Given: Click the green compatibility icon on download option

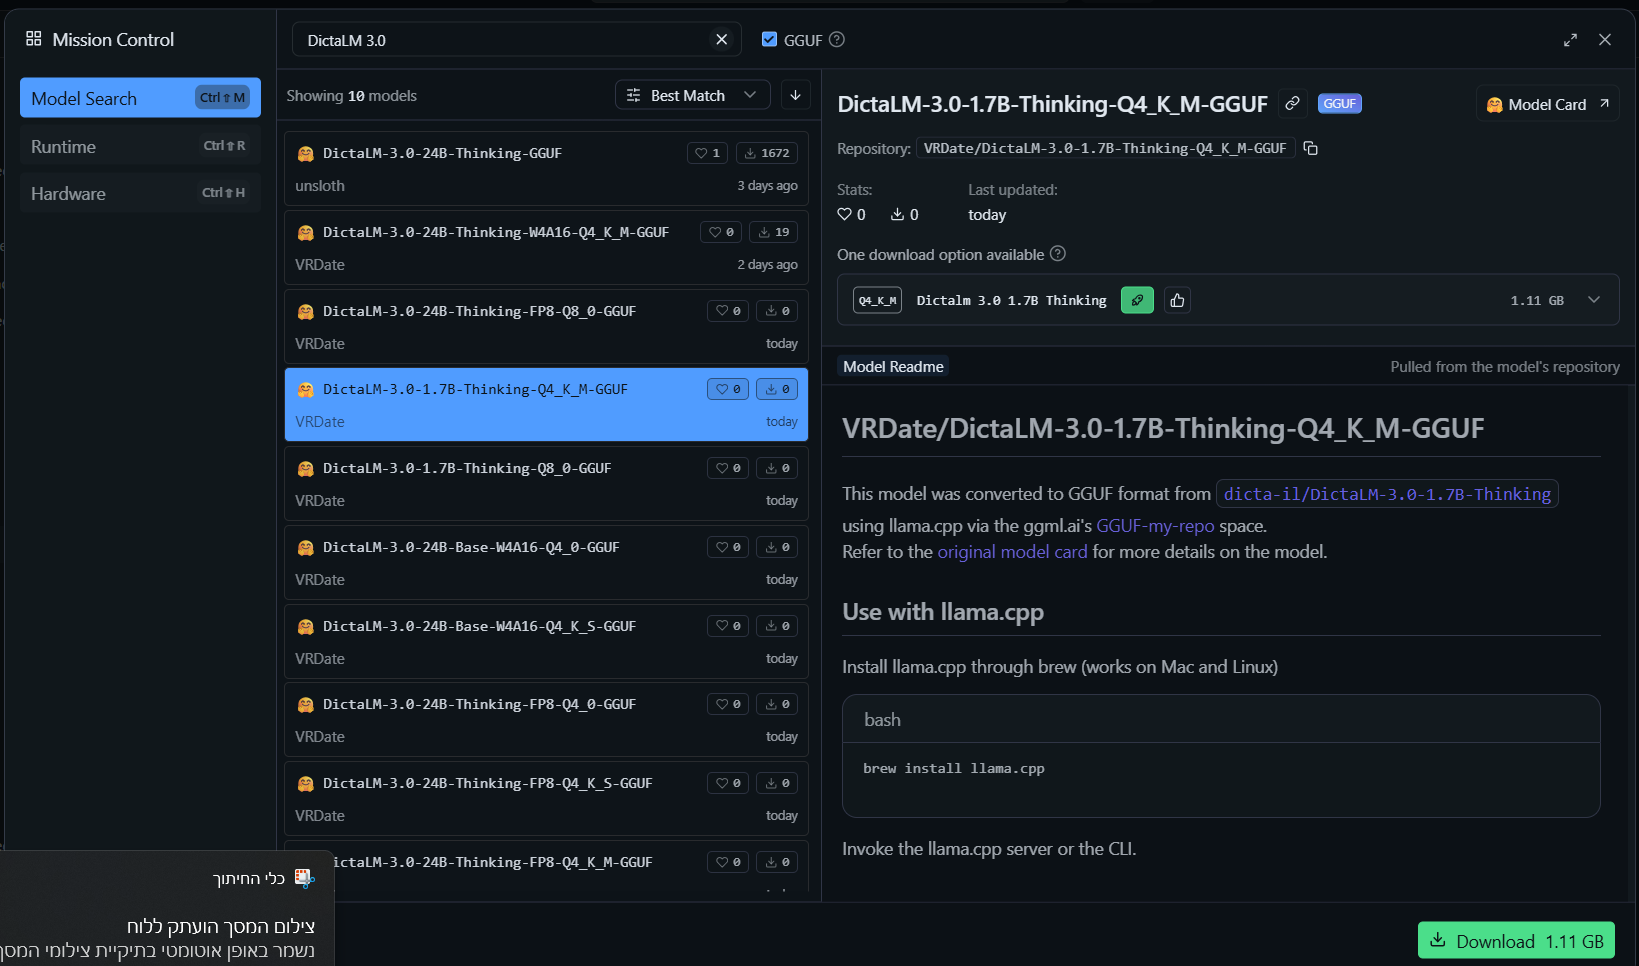Looking at the screenshot, I should (1137, 300).
